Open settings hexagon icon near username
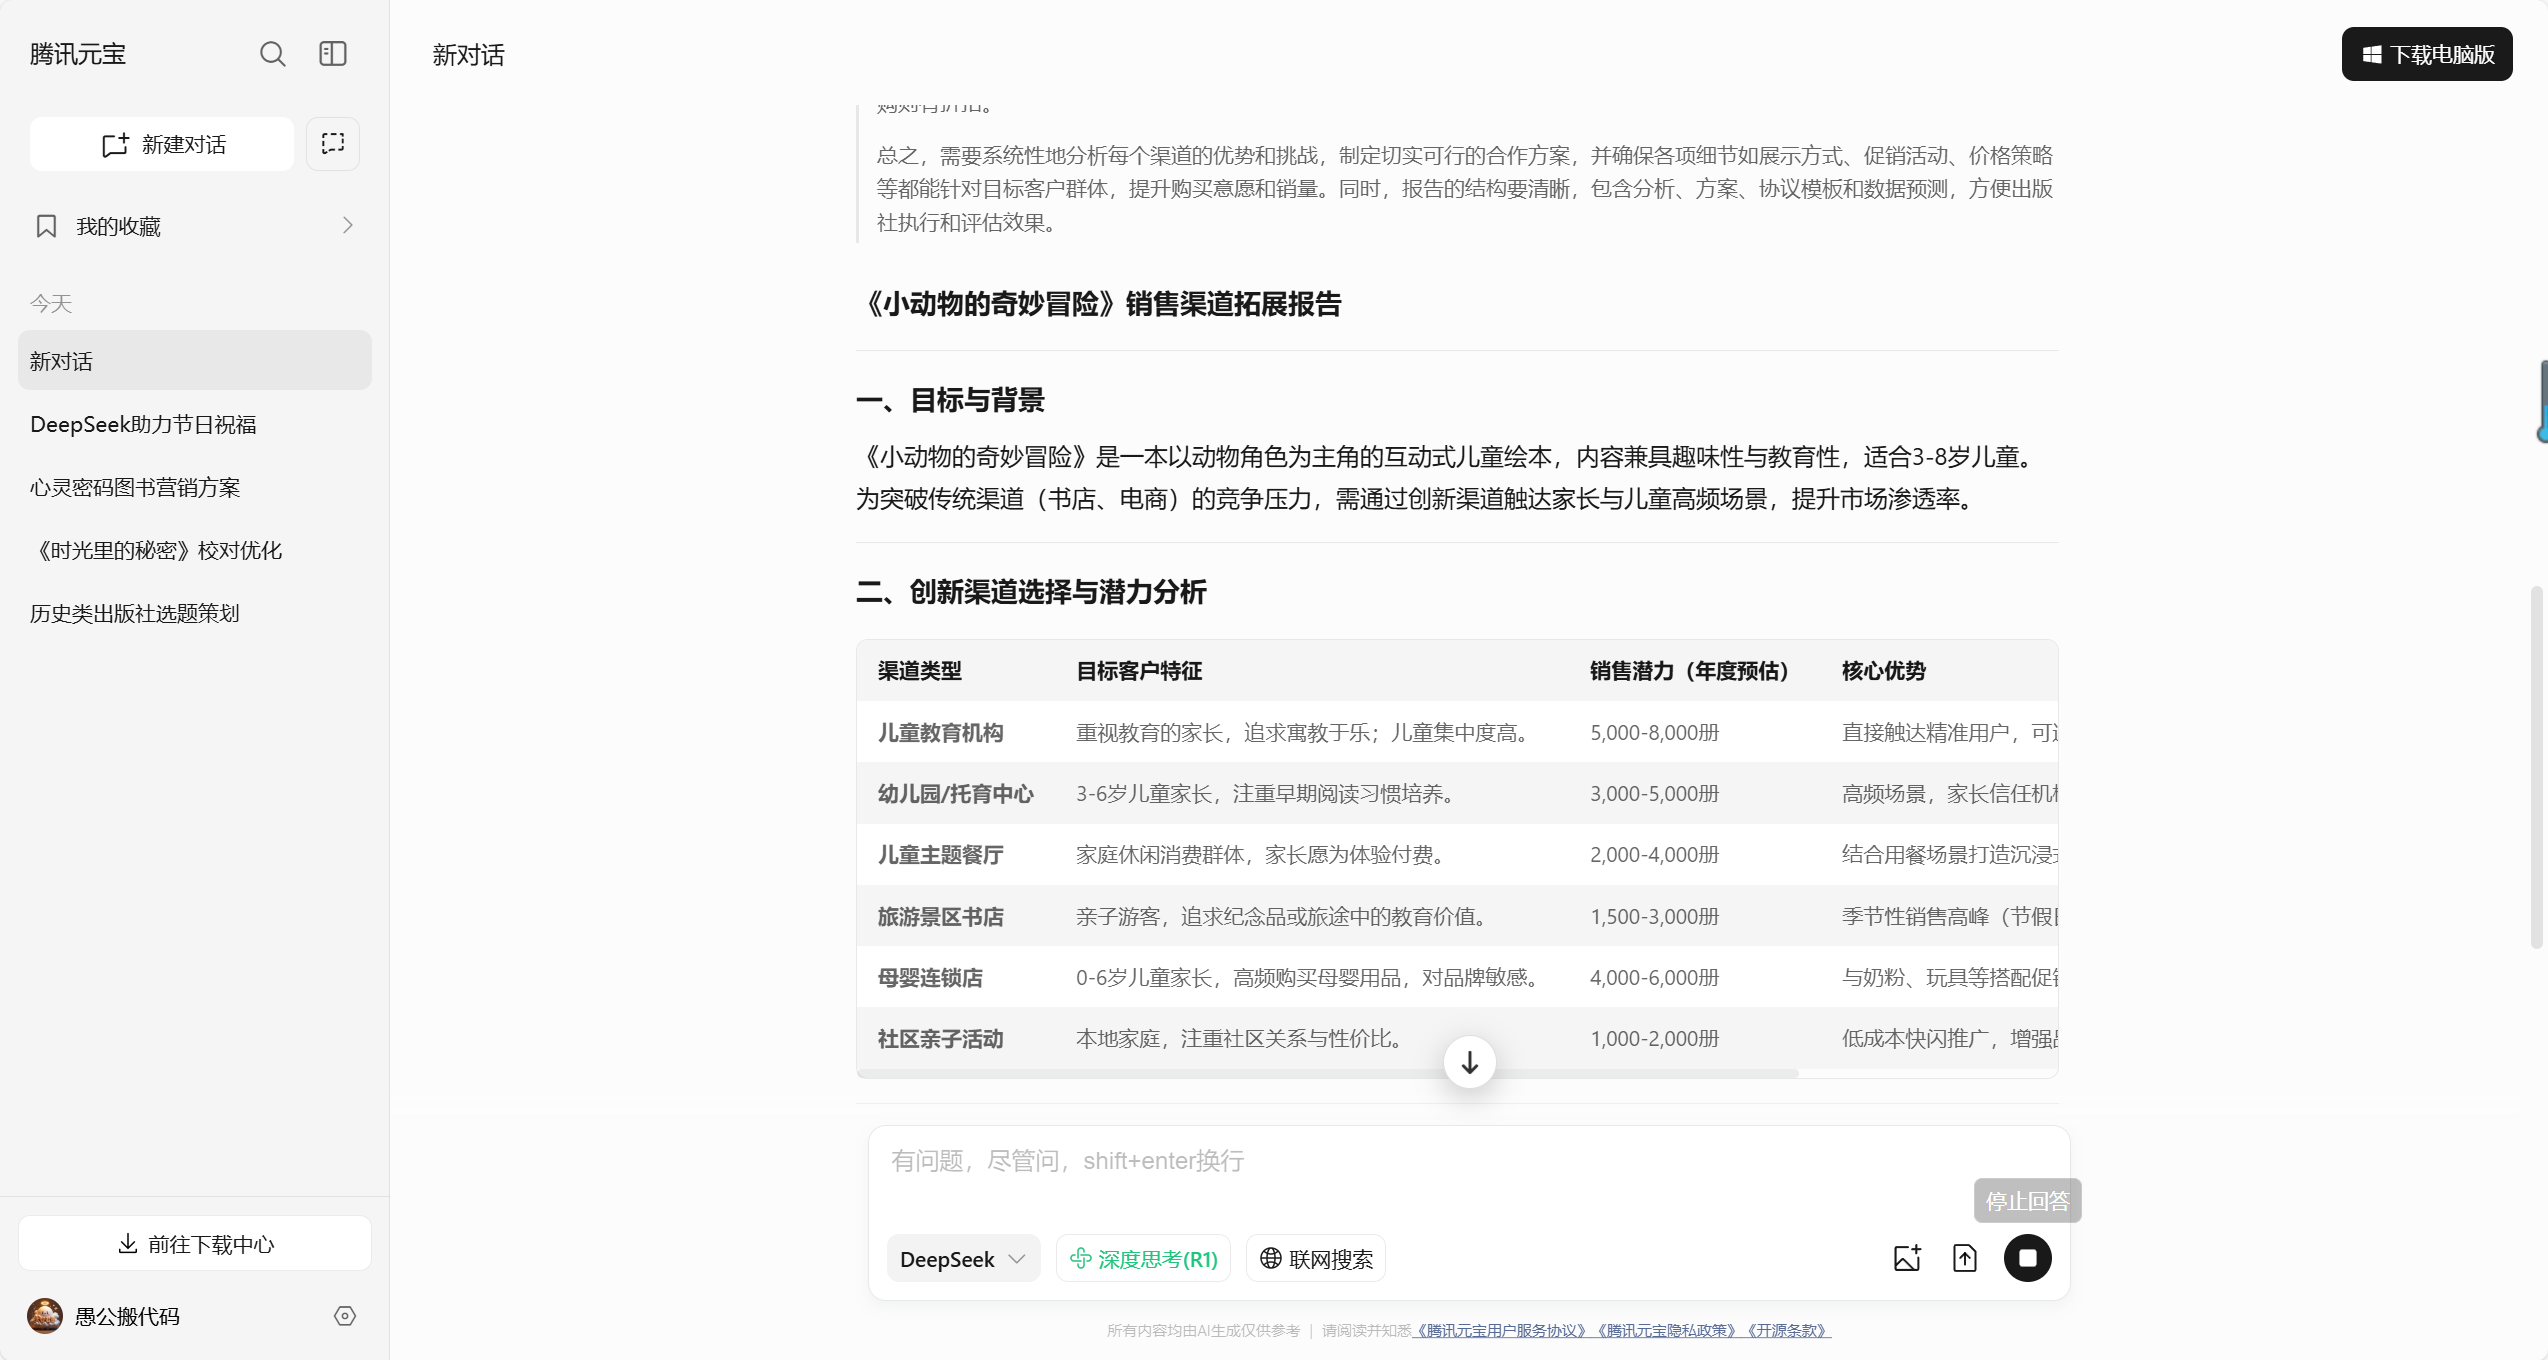Screen dimensions: 2548x1360 click(x=345, y=1316)
